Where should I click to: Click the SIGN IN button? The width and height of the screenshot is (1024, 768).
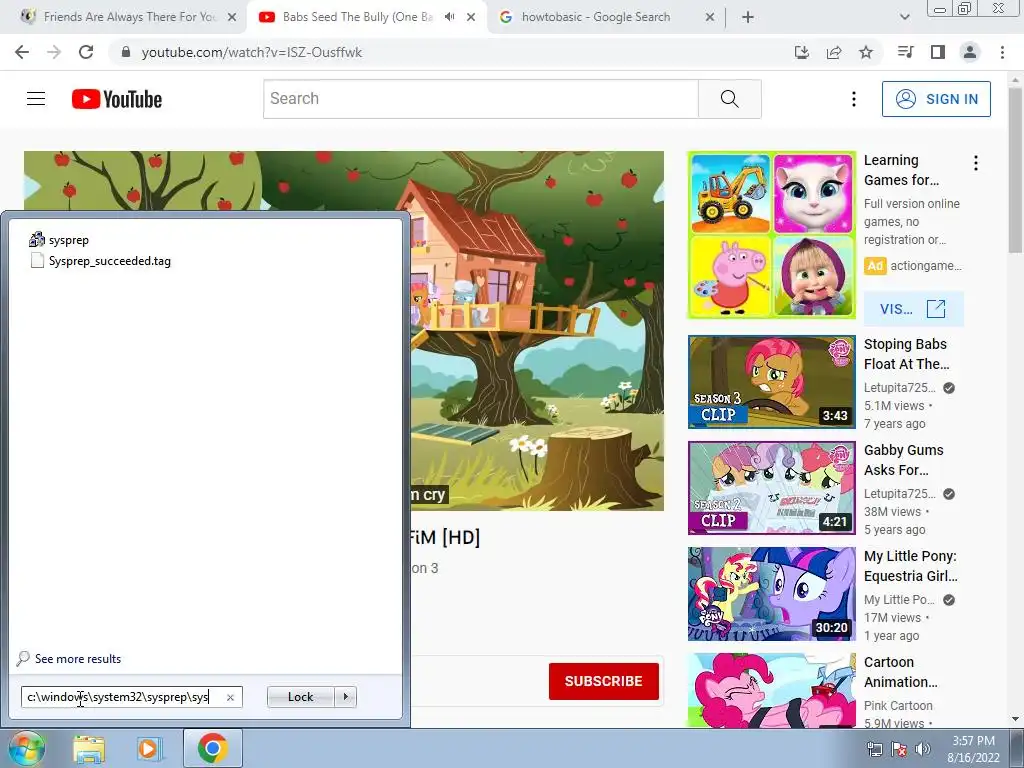tap(936, 99)
